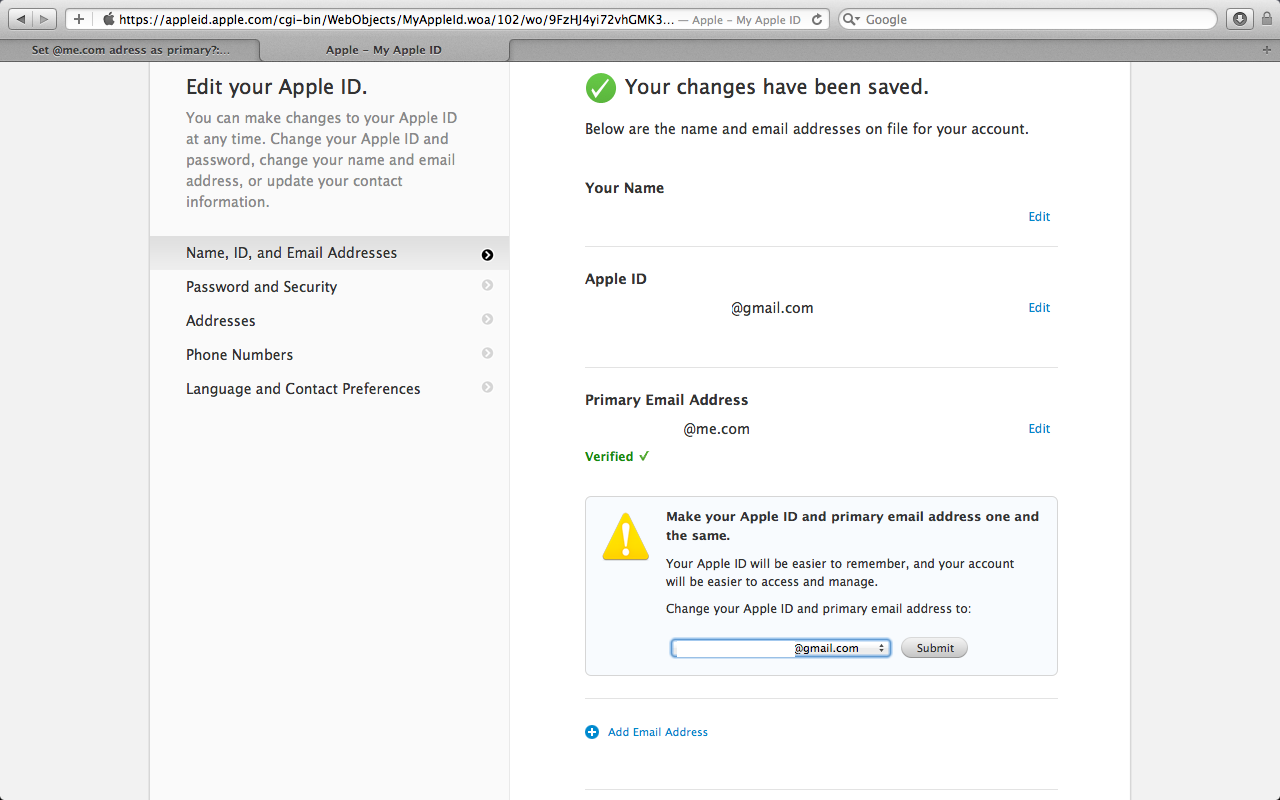1280x800 pixels.
Task: Click the 'Edit your Apple ID.' heading
Action: pos(277,87)
